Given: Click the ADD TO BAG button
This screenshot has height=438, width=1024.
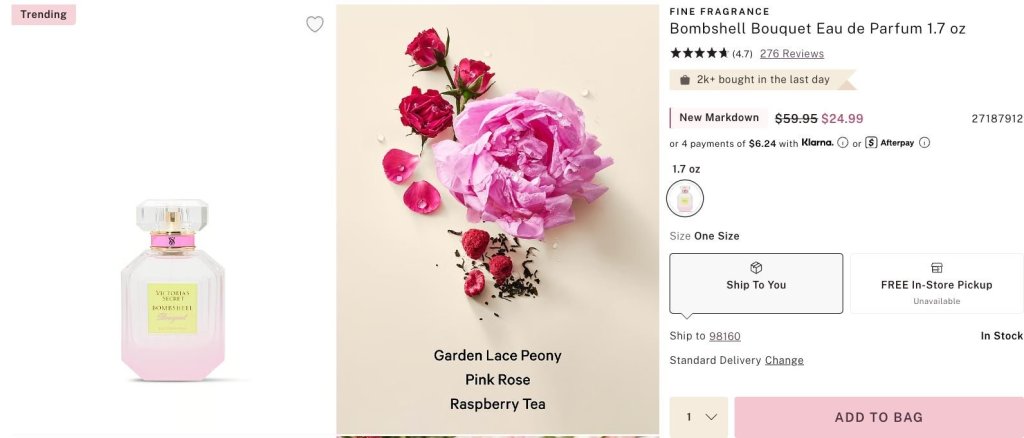Looking at the screenshot, I should tap(879, 417).
